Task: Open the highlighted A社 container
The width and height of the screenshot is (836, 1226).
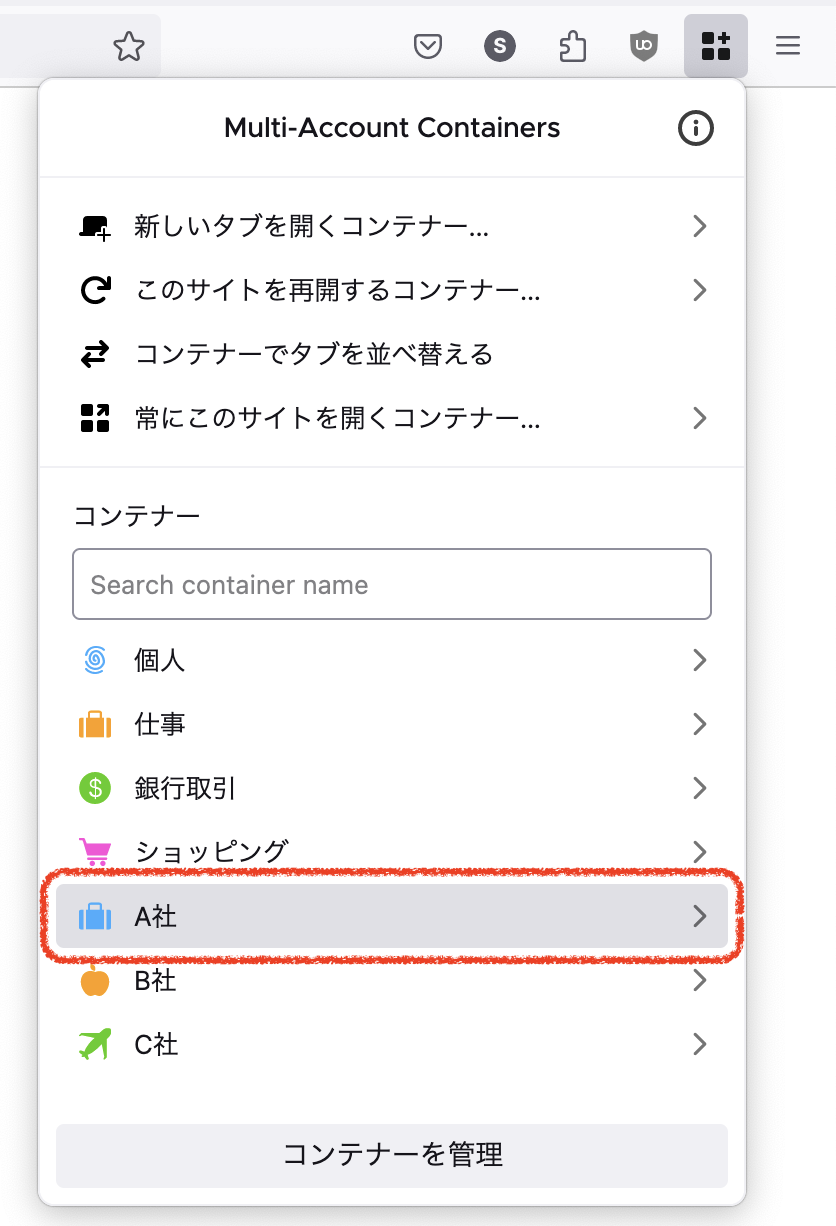Action: tap(391, 916)
